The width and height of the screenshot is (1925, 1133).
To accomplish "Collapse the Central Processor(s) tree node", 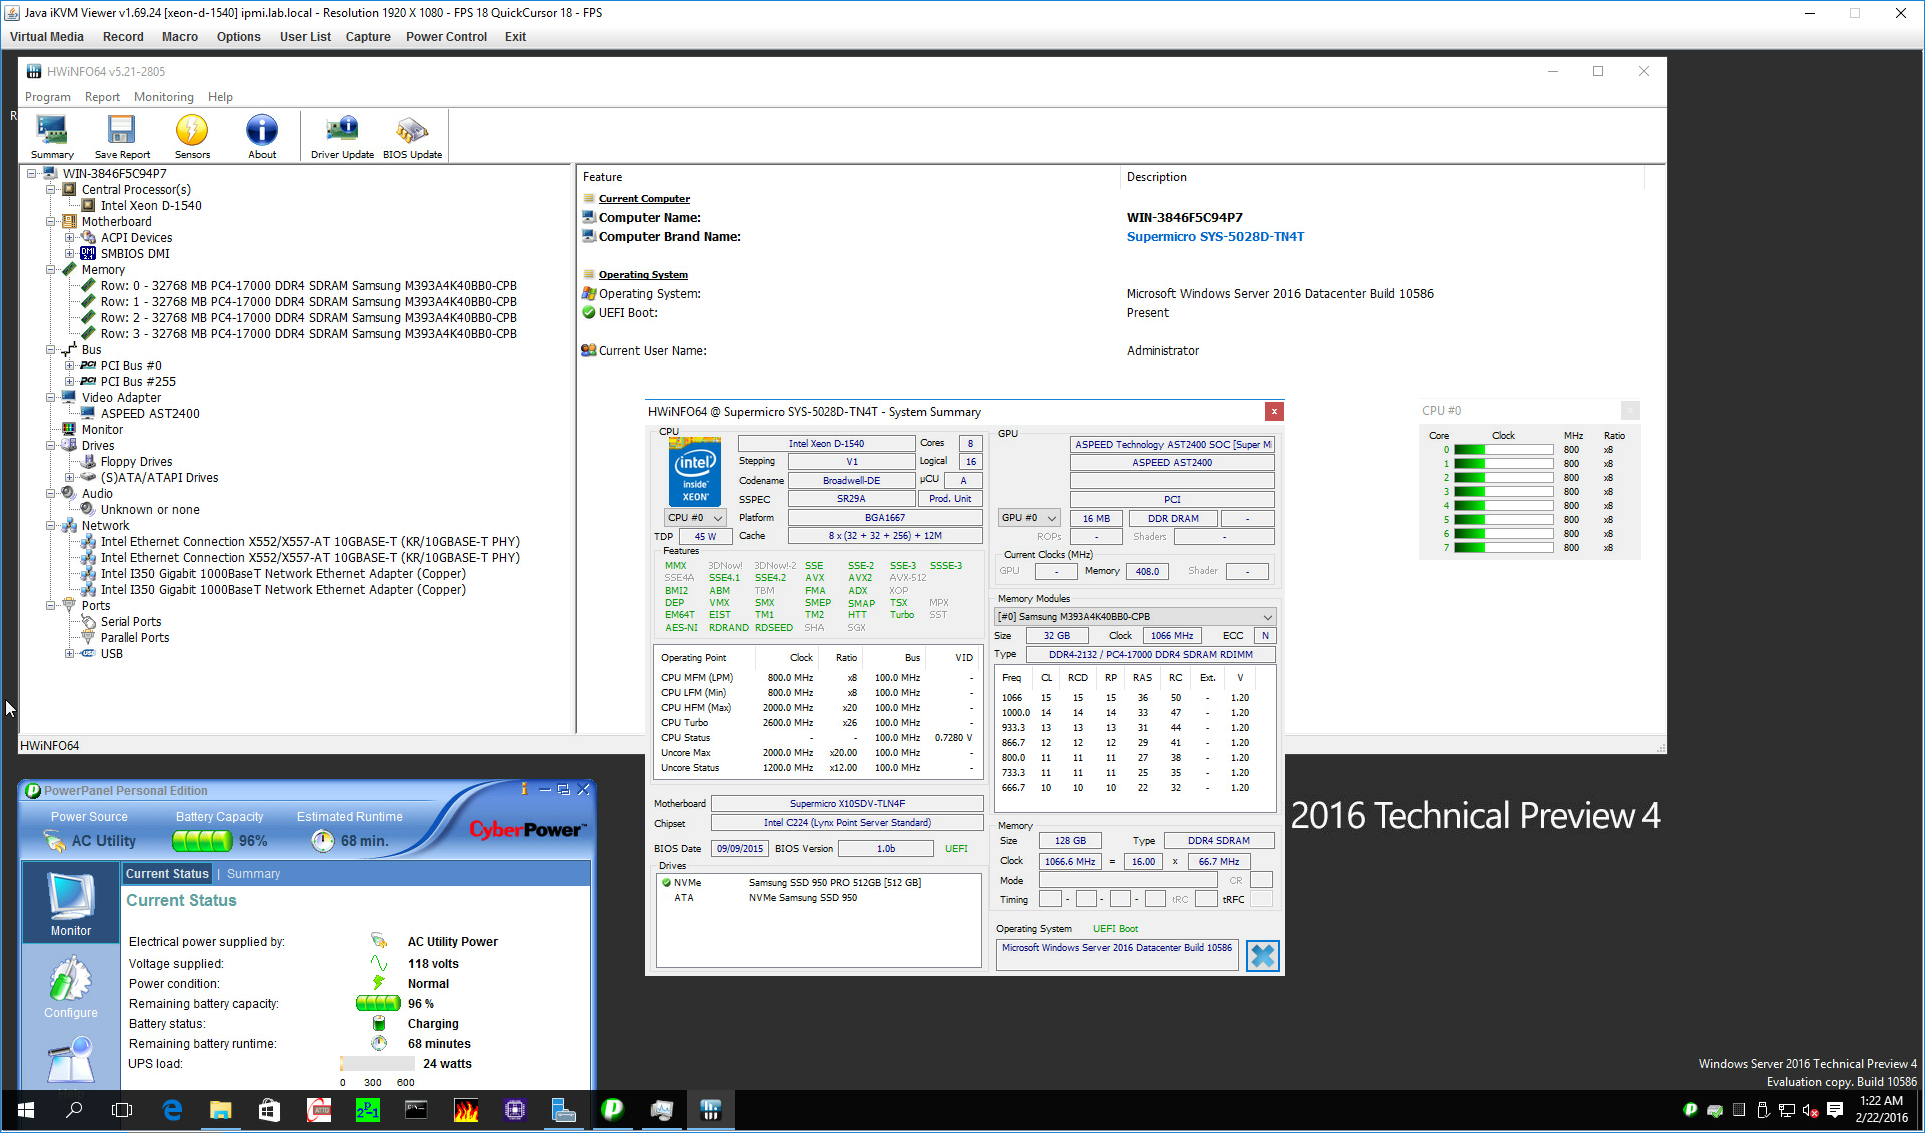I will (x=51, y=189).
